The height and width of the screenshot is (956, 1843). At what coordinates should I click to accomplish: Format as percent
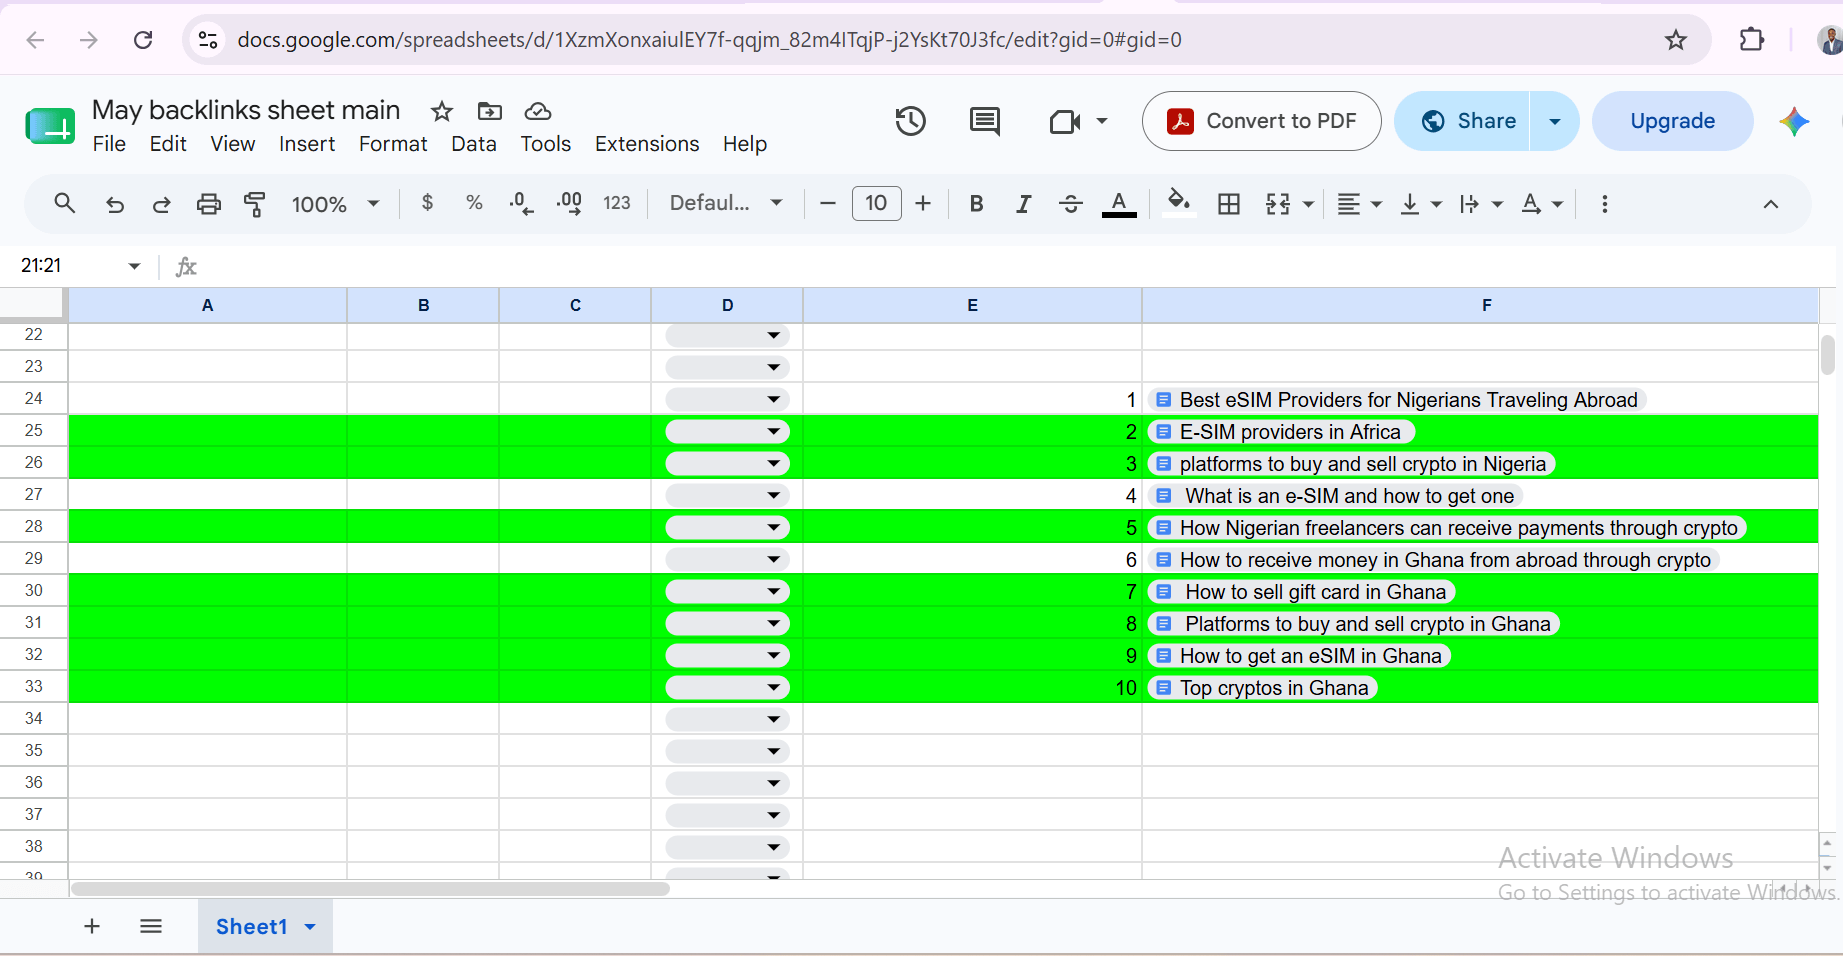[474, 203]
